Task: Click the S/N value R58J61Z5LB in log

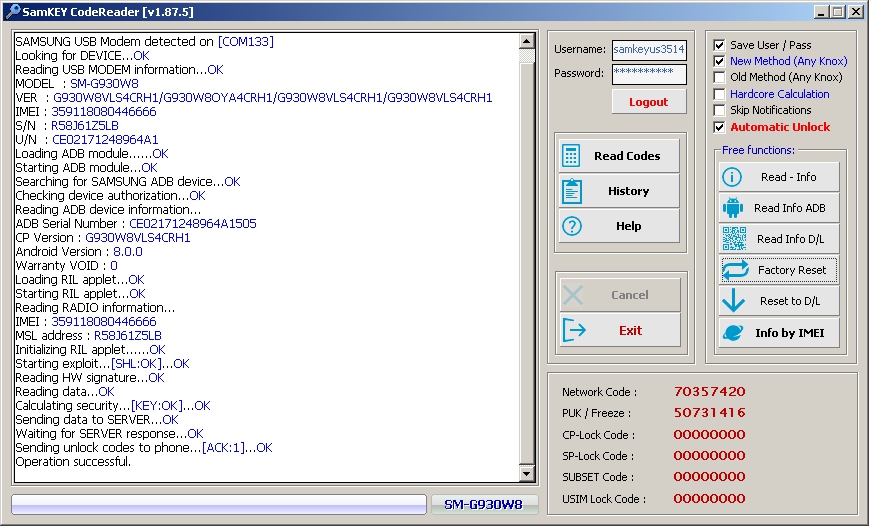Action: pos(85,126)
